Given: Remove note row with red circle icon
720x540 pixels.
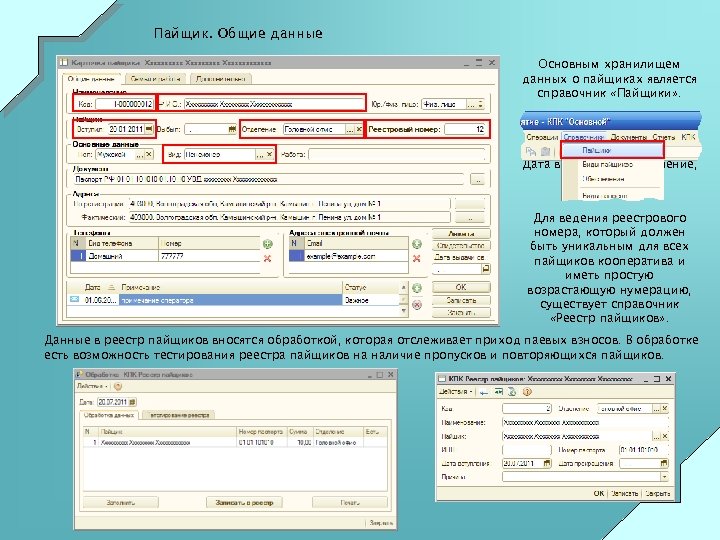Looking at the screenshot, I should [416, 304].
